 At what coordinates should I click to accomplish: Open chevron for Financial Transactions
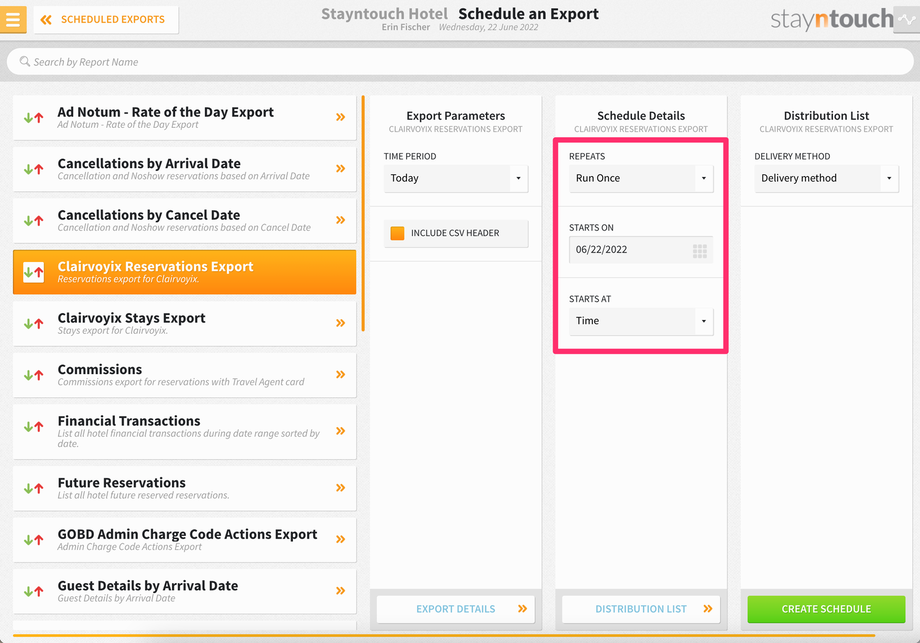click(x=340, y=431)
